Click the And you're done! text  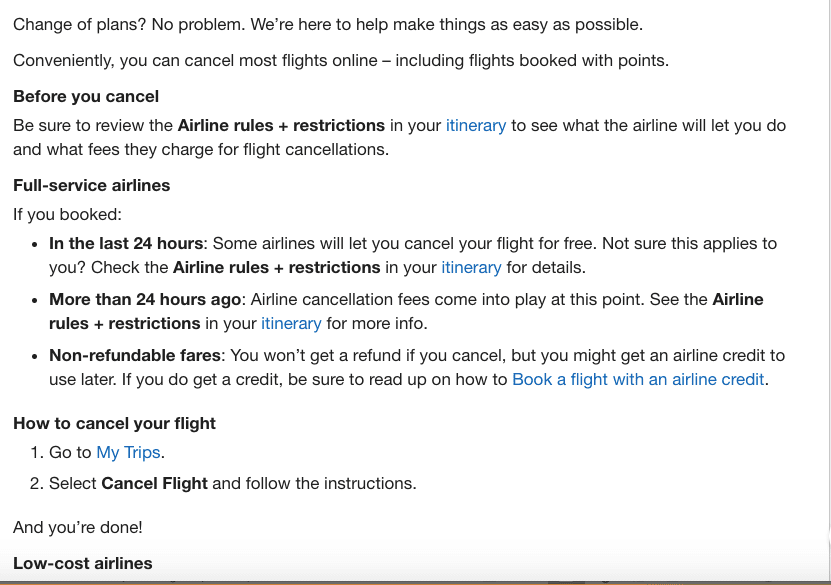78,528
